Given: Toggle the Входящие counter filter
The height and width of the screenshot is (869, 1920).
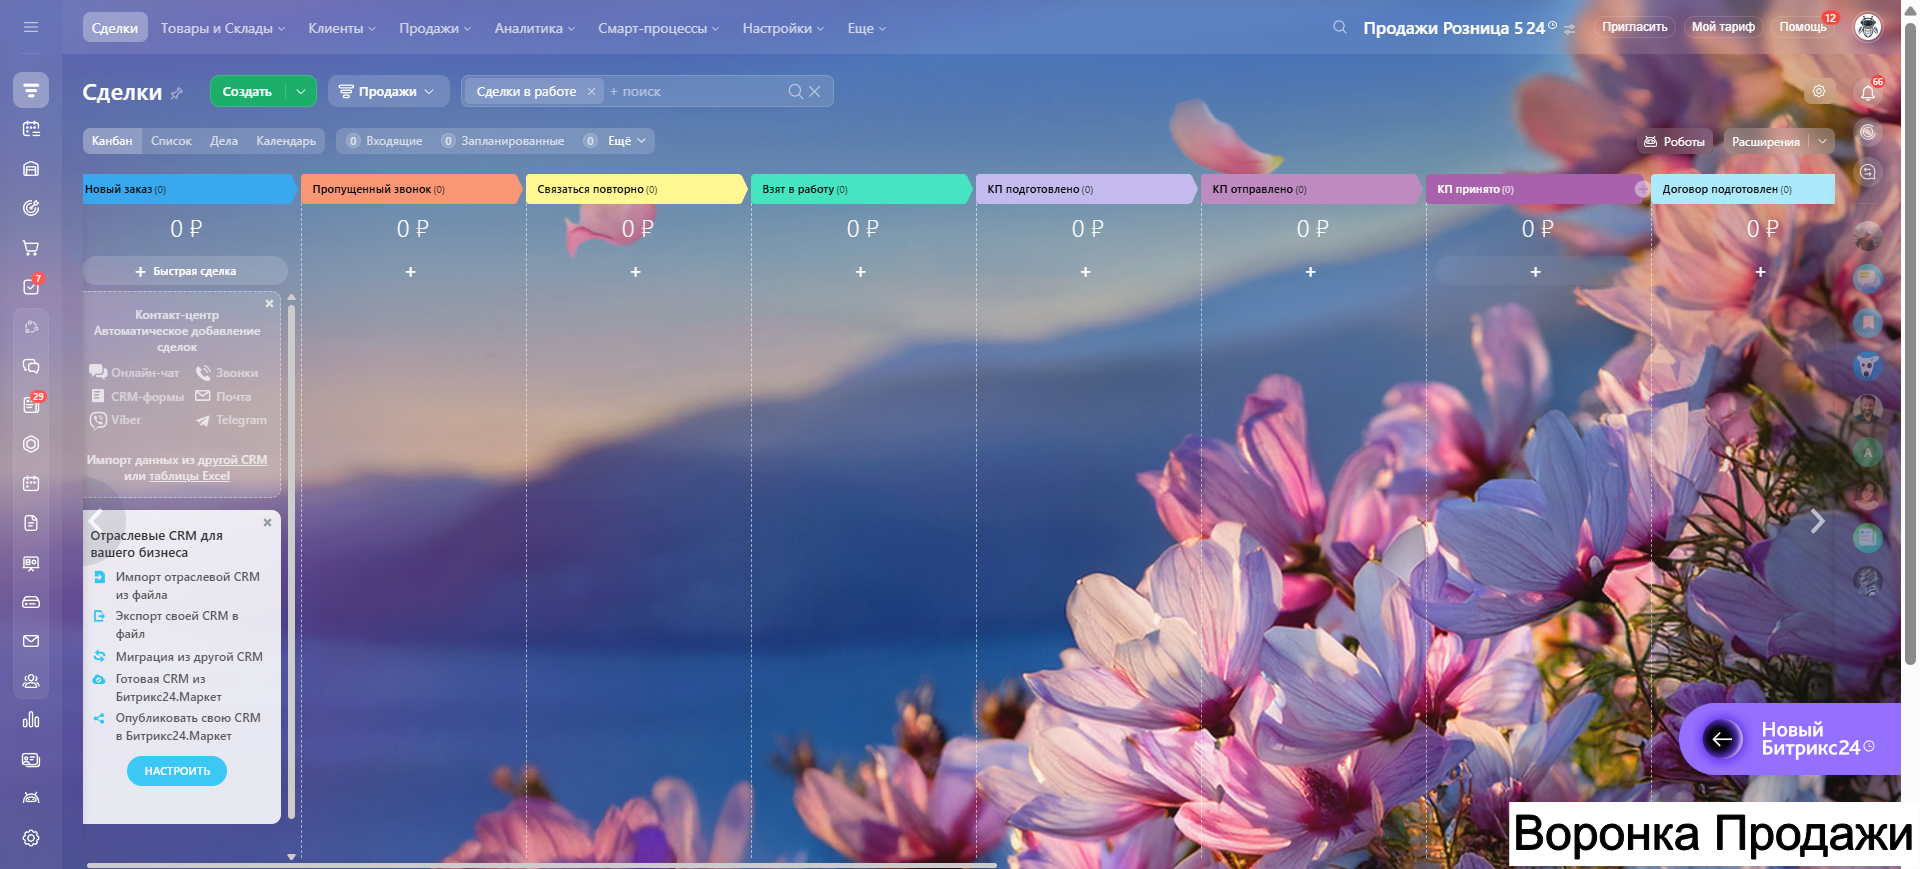Looking at the screenshot, I should pyautogui.click(x=384, y=141).
